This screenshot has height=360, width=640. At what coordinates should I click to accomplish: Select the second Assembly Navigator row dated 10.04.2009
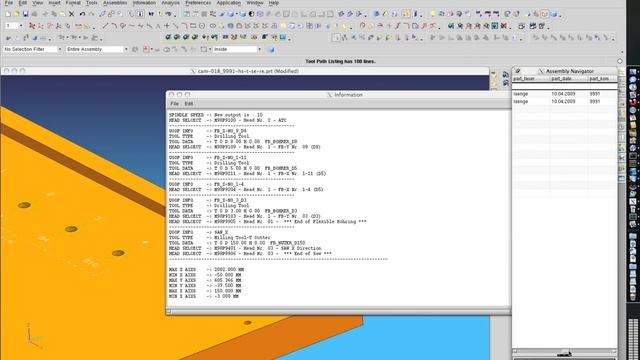pyautogui.click(x=564, y=101)
